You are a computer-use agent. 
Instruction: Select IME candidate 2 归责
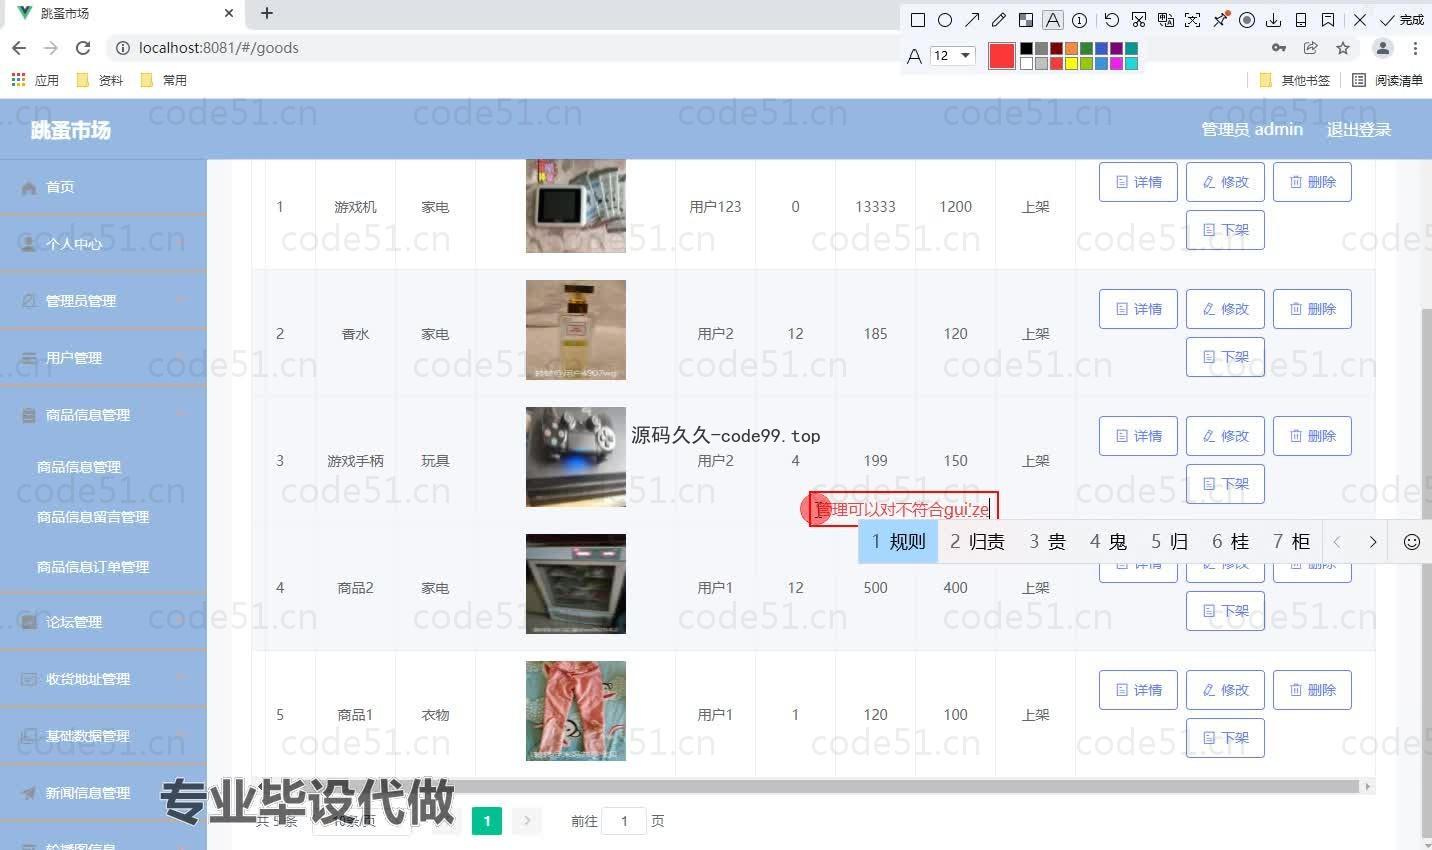point(977,542)
